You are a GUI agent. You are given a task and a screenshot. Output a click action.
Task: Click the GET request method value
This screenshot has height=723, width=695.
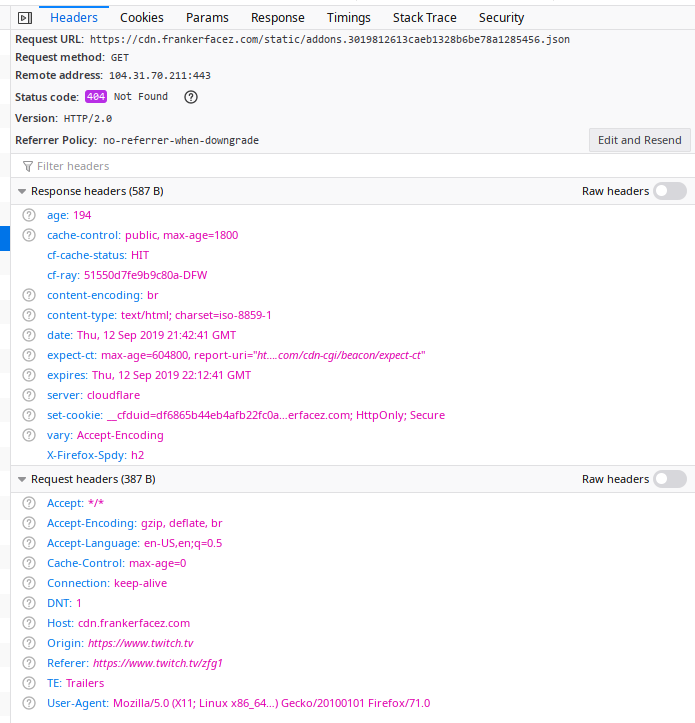click(119, 58)
